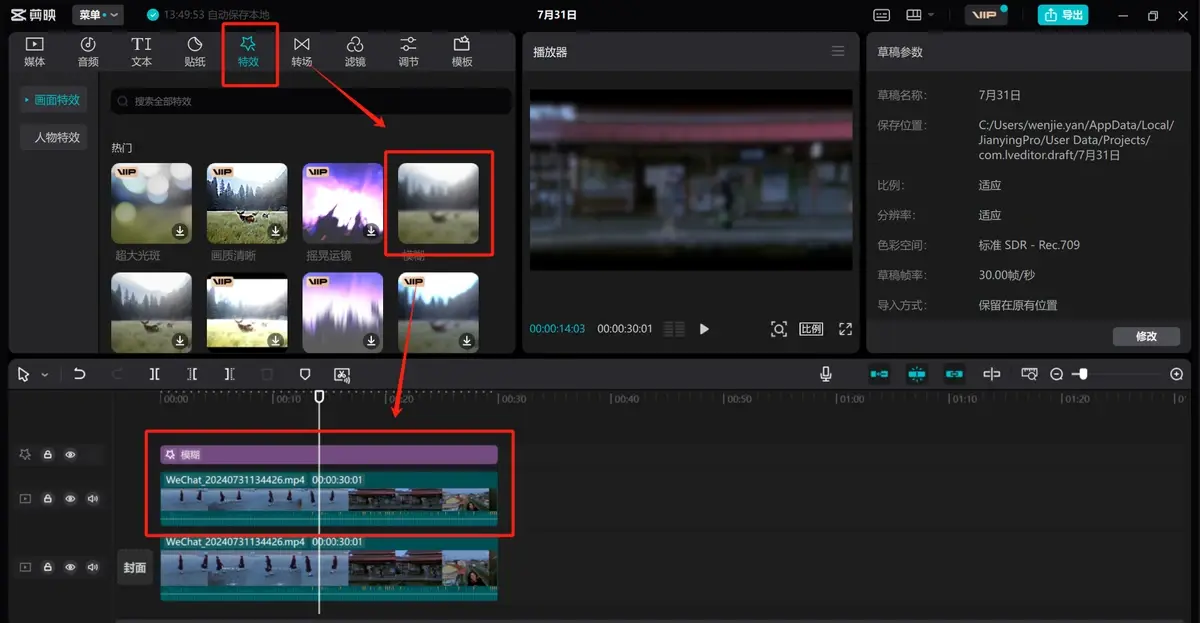Click the 搜索全部特效 search field
The image size is (1200, 623).
311,101
